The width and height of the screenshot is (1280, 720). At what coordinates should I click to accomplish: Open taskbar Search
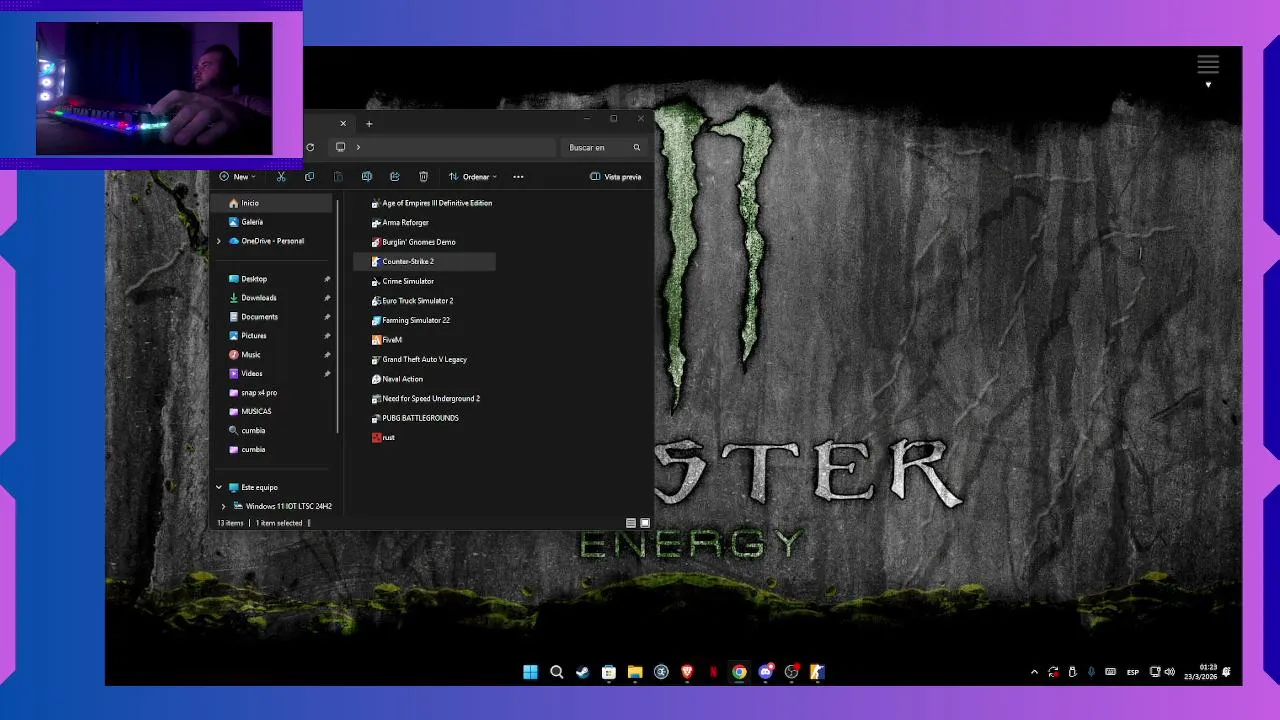tap(557, 672)
